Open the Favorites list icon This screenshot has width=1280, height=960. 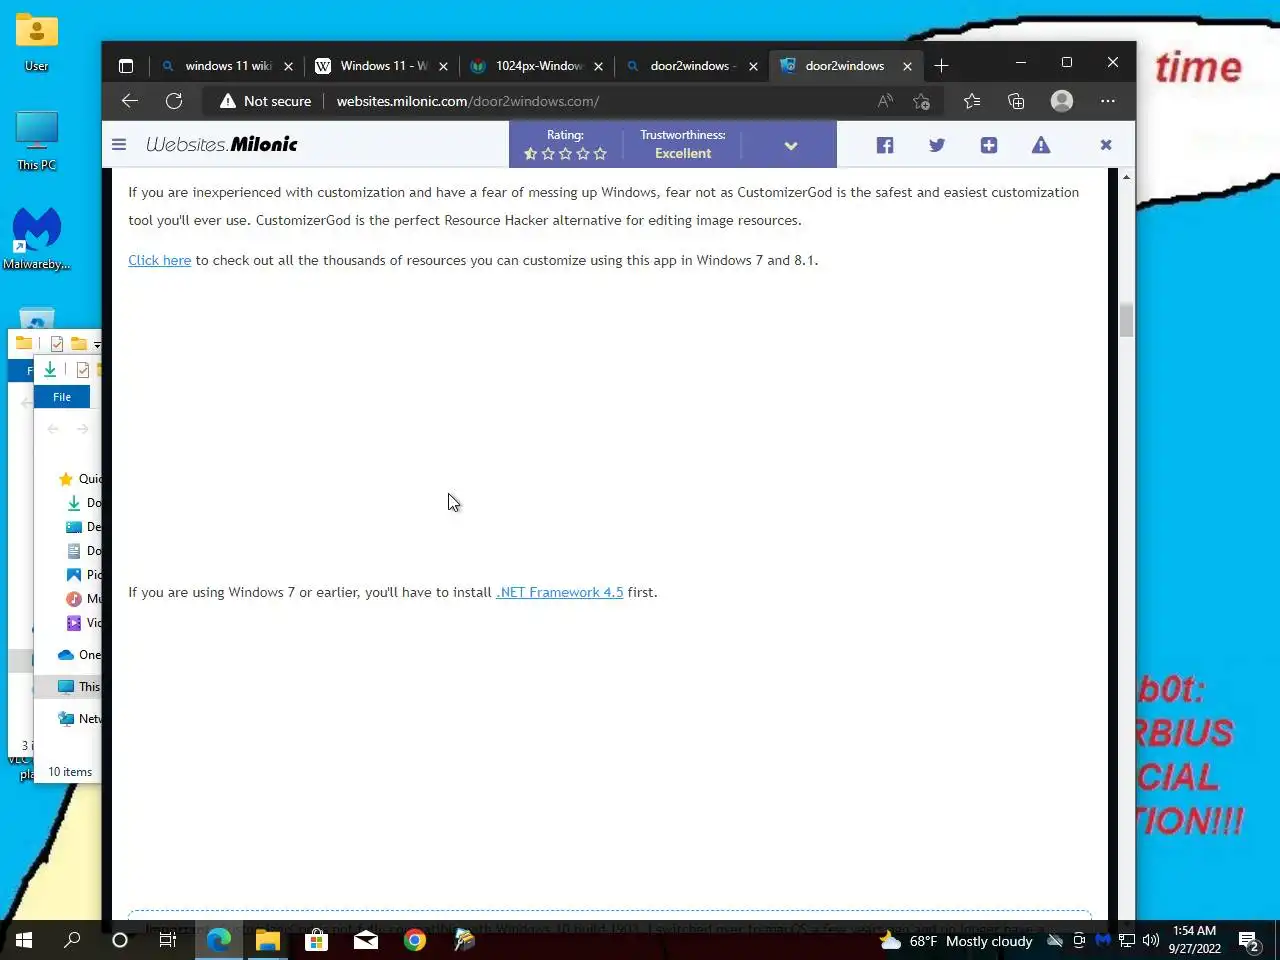pyautogui.click(x=972, y=101)
